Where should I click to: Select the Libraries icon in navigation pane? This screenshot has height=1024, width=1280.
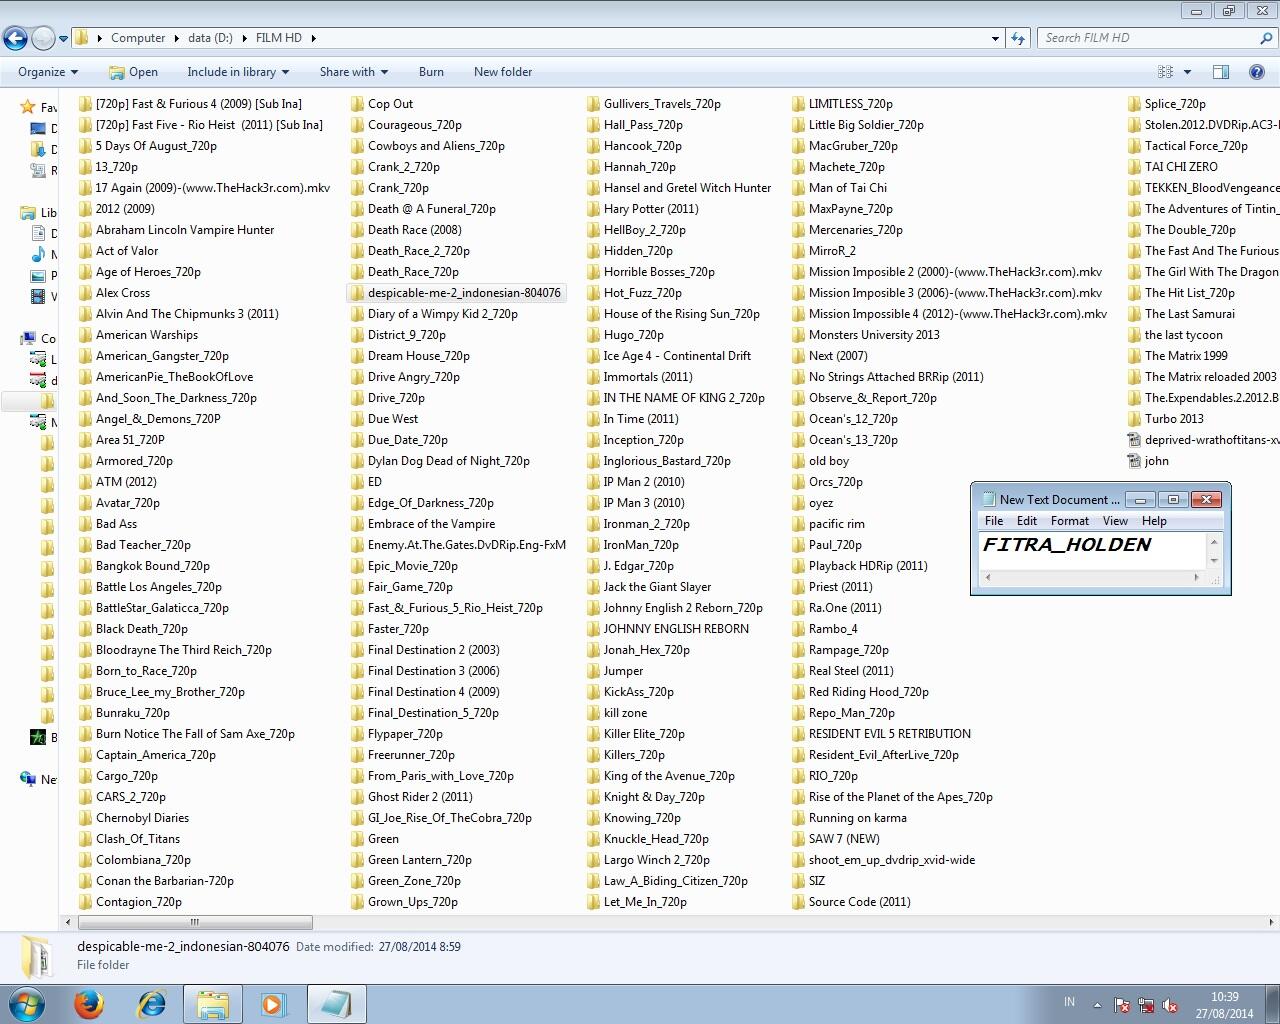pyautogui.click(x=27, y=212)
